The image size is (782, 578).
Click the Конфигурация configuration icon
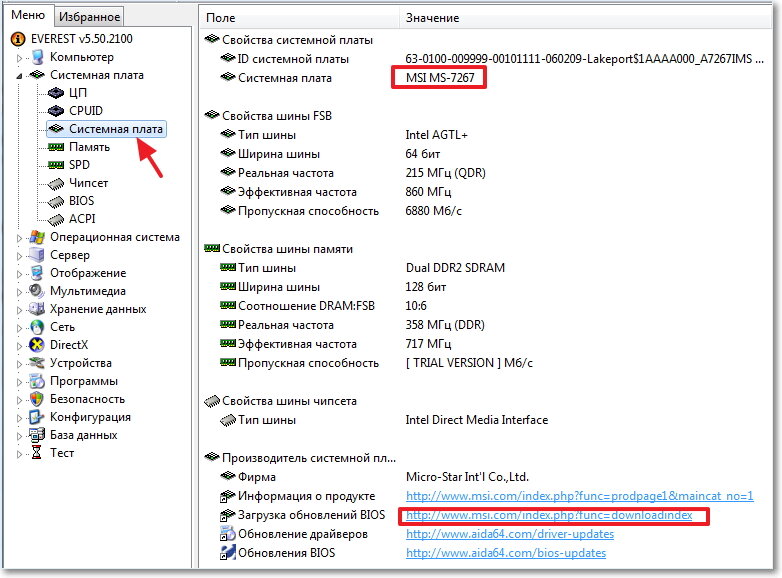[x=37, y=417]
